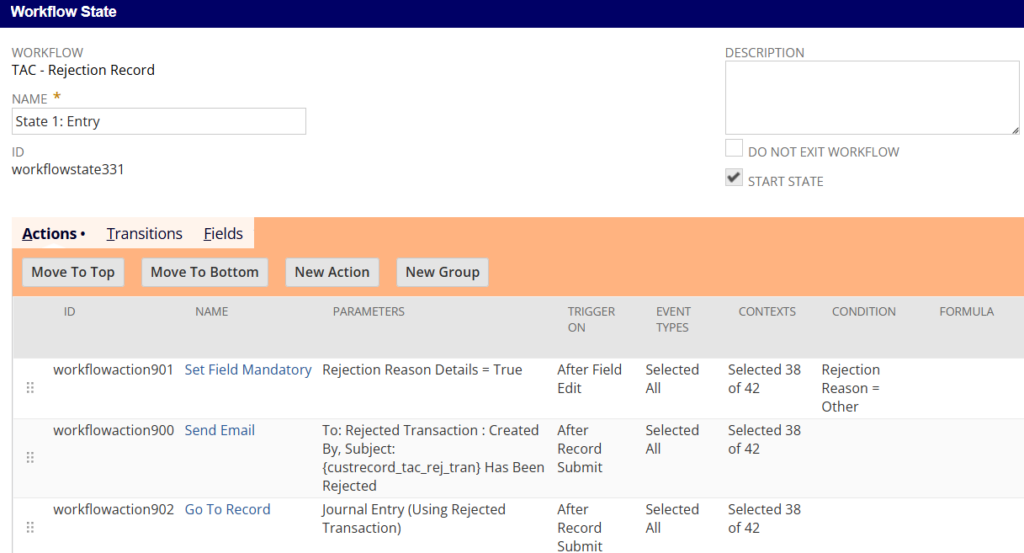Click 'Selected All' in Go To Record row
The width and height of the screenshot is (1024, 553).
click(672, 518)
